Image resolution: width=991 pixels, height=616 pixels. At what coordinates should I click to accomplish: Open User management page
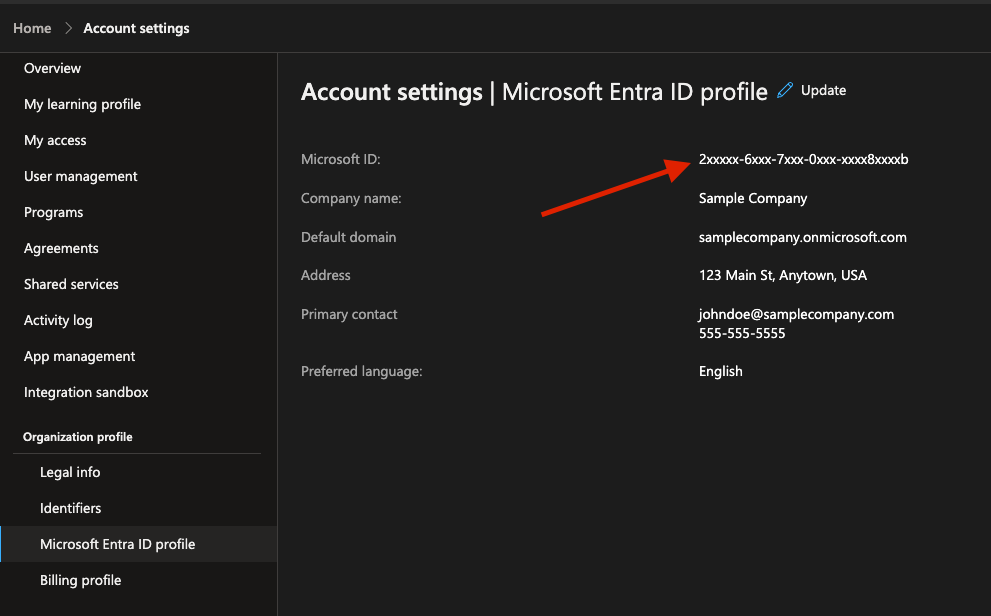click(x=80, y=176)
